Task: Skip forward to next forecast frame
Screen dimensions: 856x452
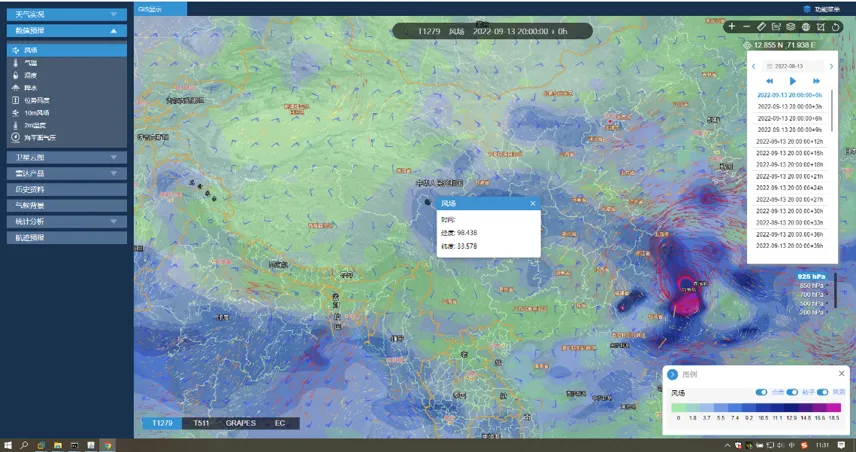Action: [816, 80]
